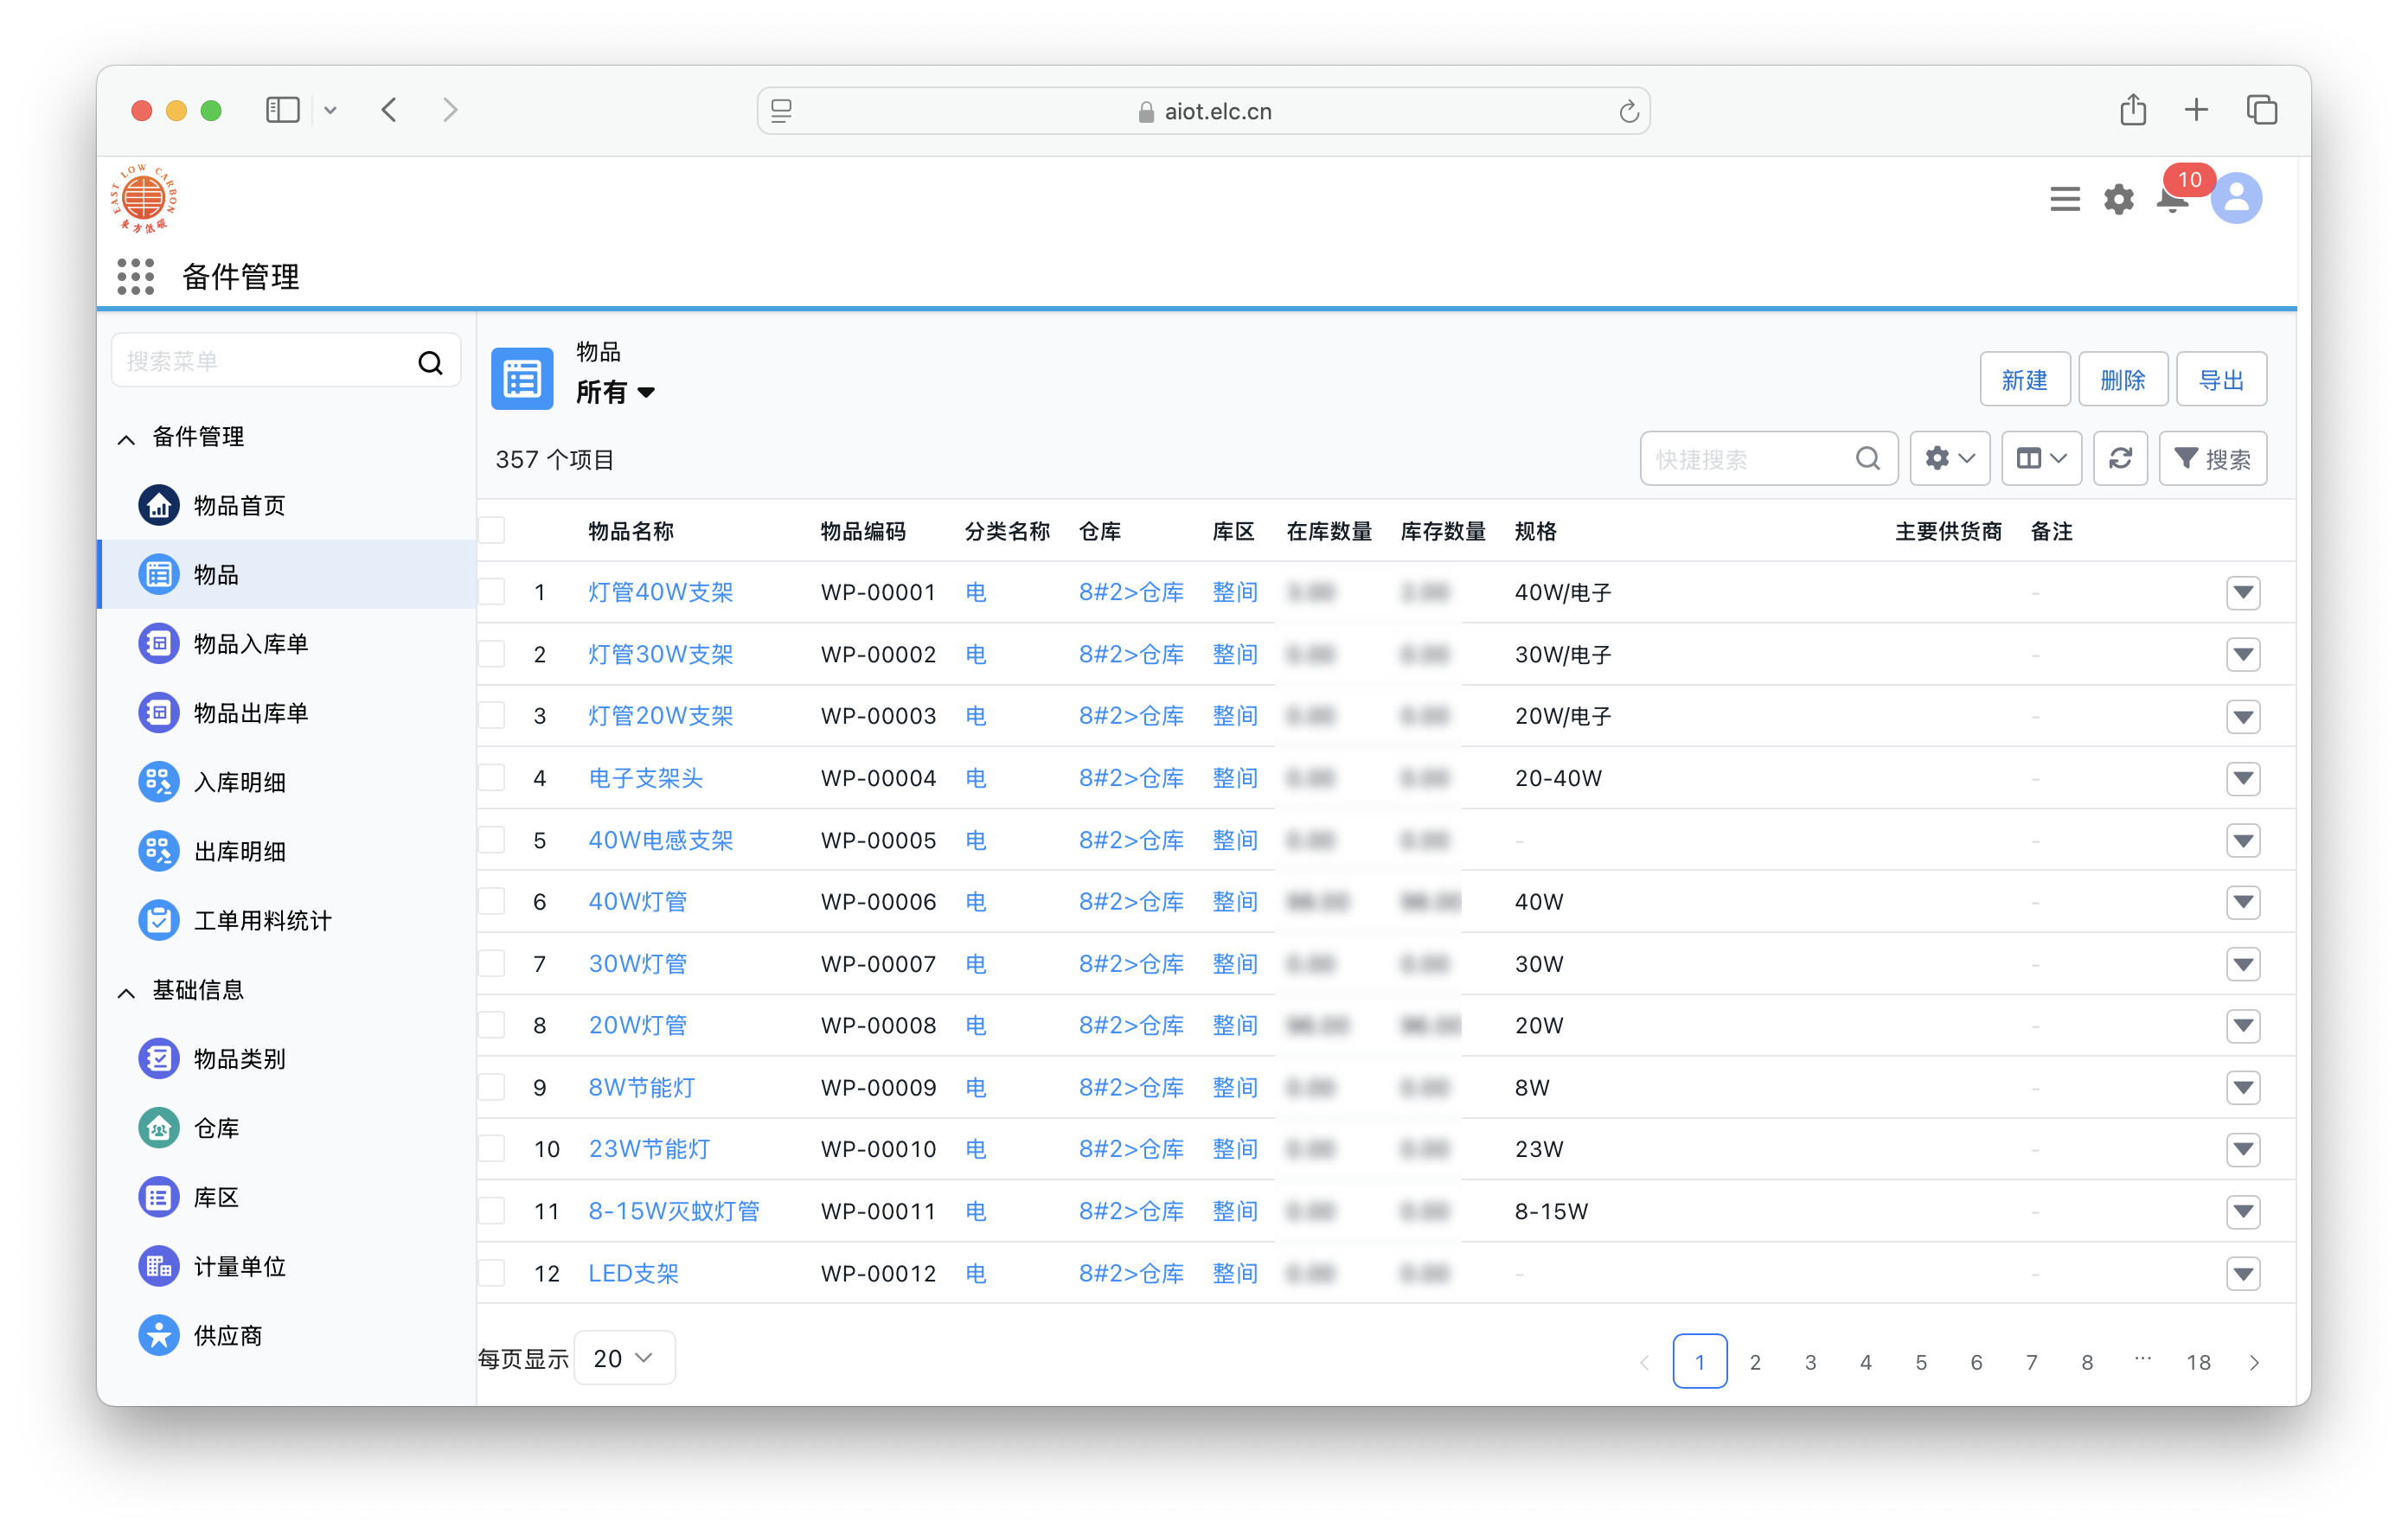Viewport: 2408px width, 1534px height.
Task: Check the row for 40W电感支架
Action: 492,840
